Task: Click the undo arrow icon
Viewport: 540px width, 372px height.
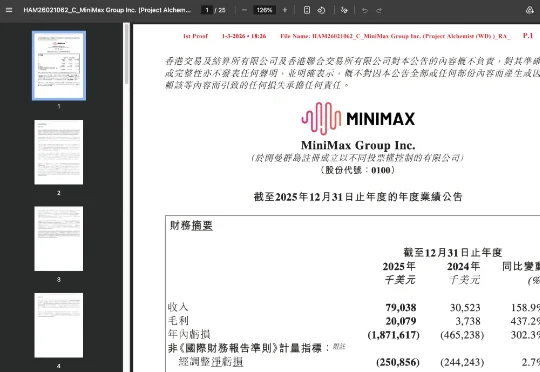Action: point(364,10)
